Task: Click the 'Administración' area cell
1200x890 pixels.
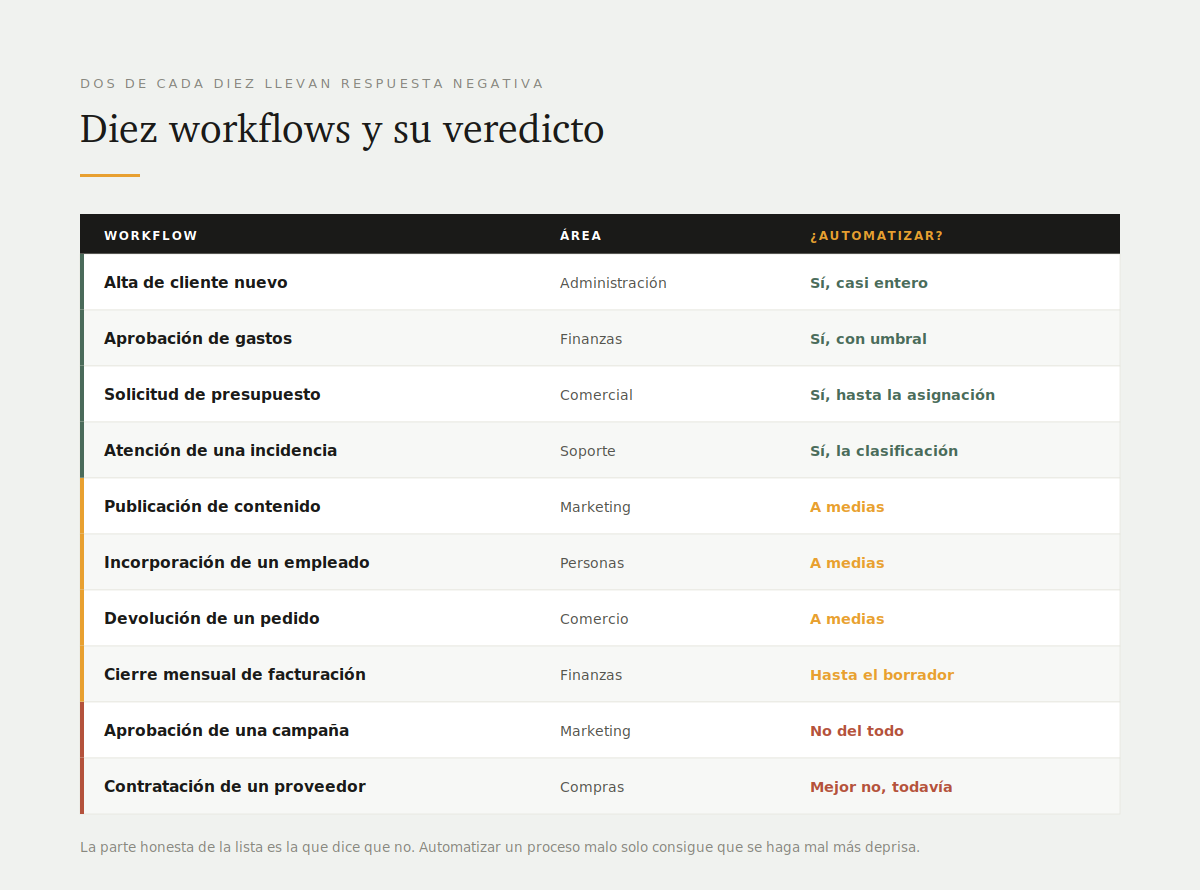Action: (x=613, y=283)
